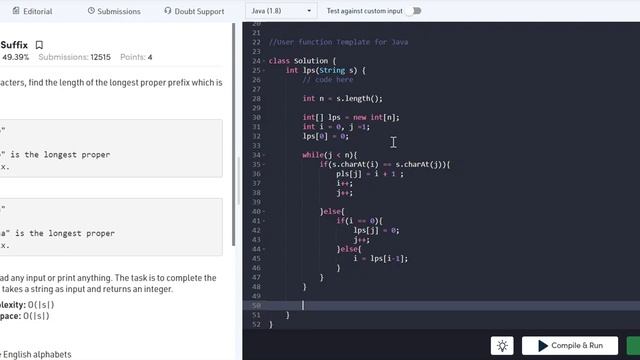Click 'Points: 4' text
The image size is (640, 360).
[x=136, y=57]
